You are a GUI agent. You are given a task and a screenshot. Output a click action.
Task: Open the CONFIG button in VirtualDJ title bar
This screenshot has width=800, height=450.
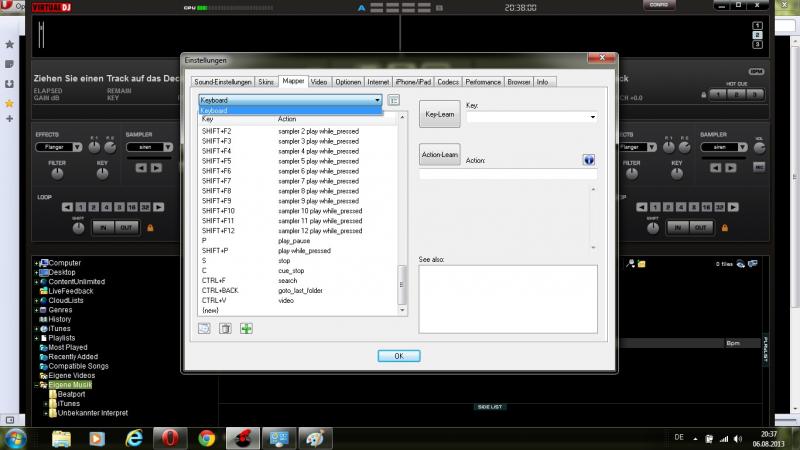coord(659,5)
